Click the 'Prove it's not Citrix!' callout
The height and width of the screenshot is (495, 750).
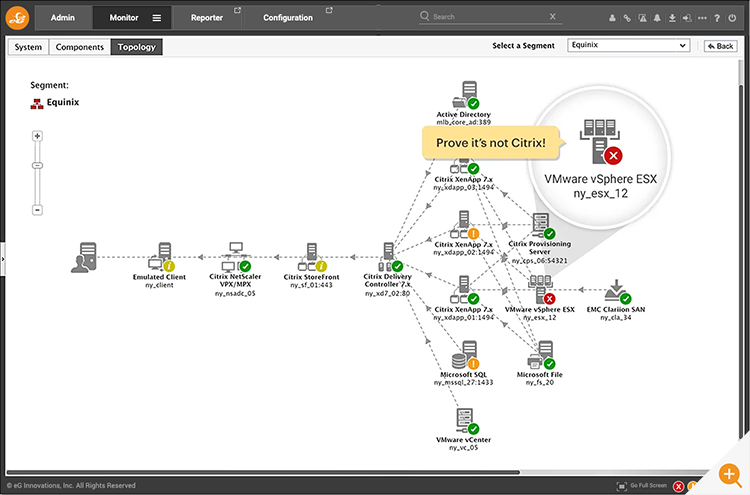click(x=491, y=143)
